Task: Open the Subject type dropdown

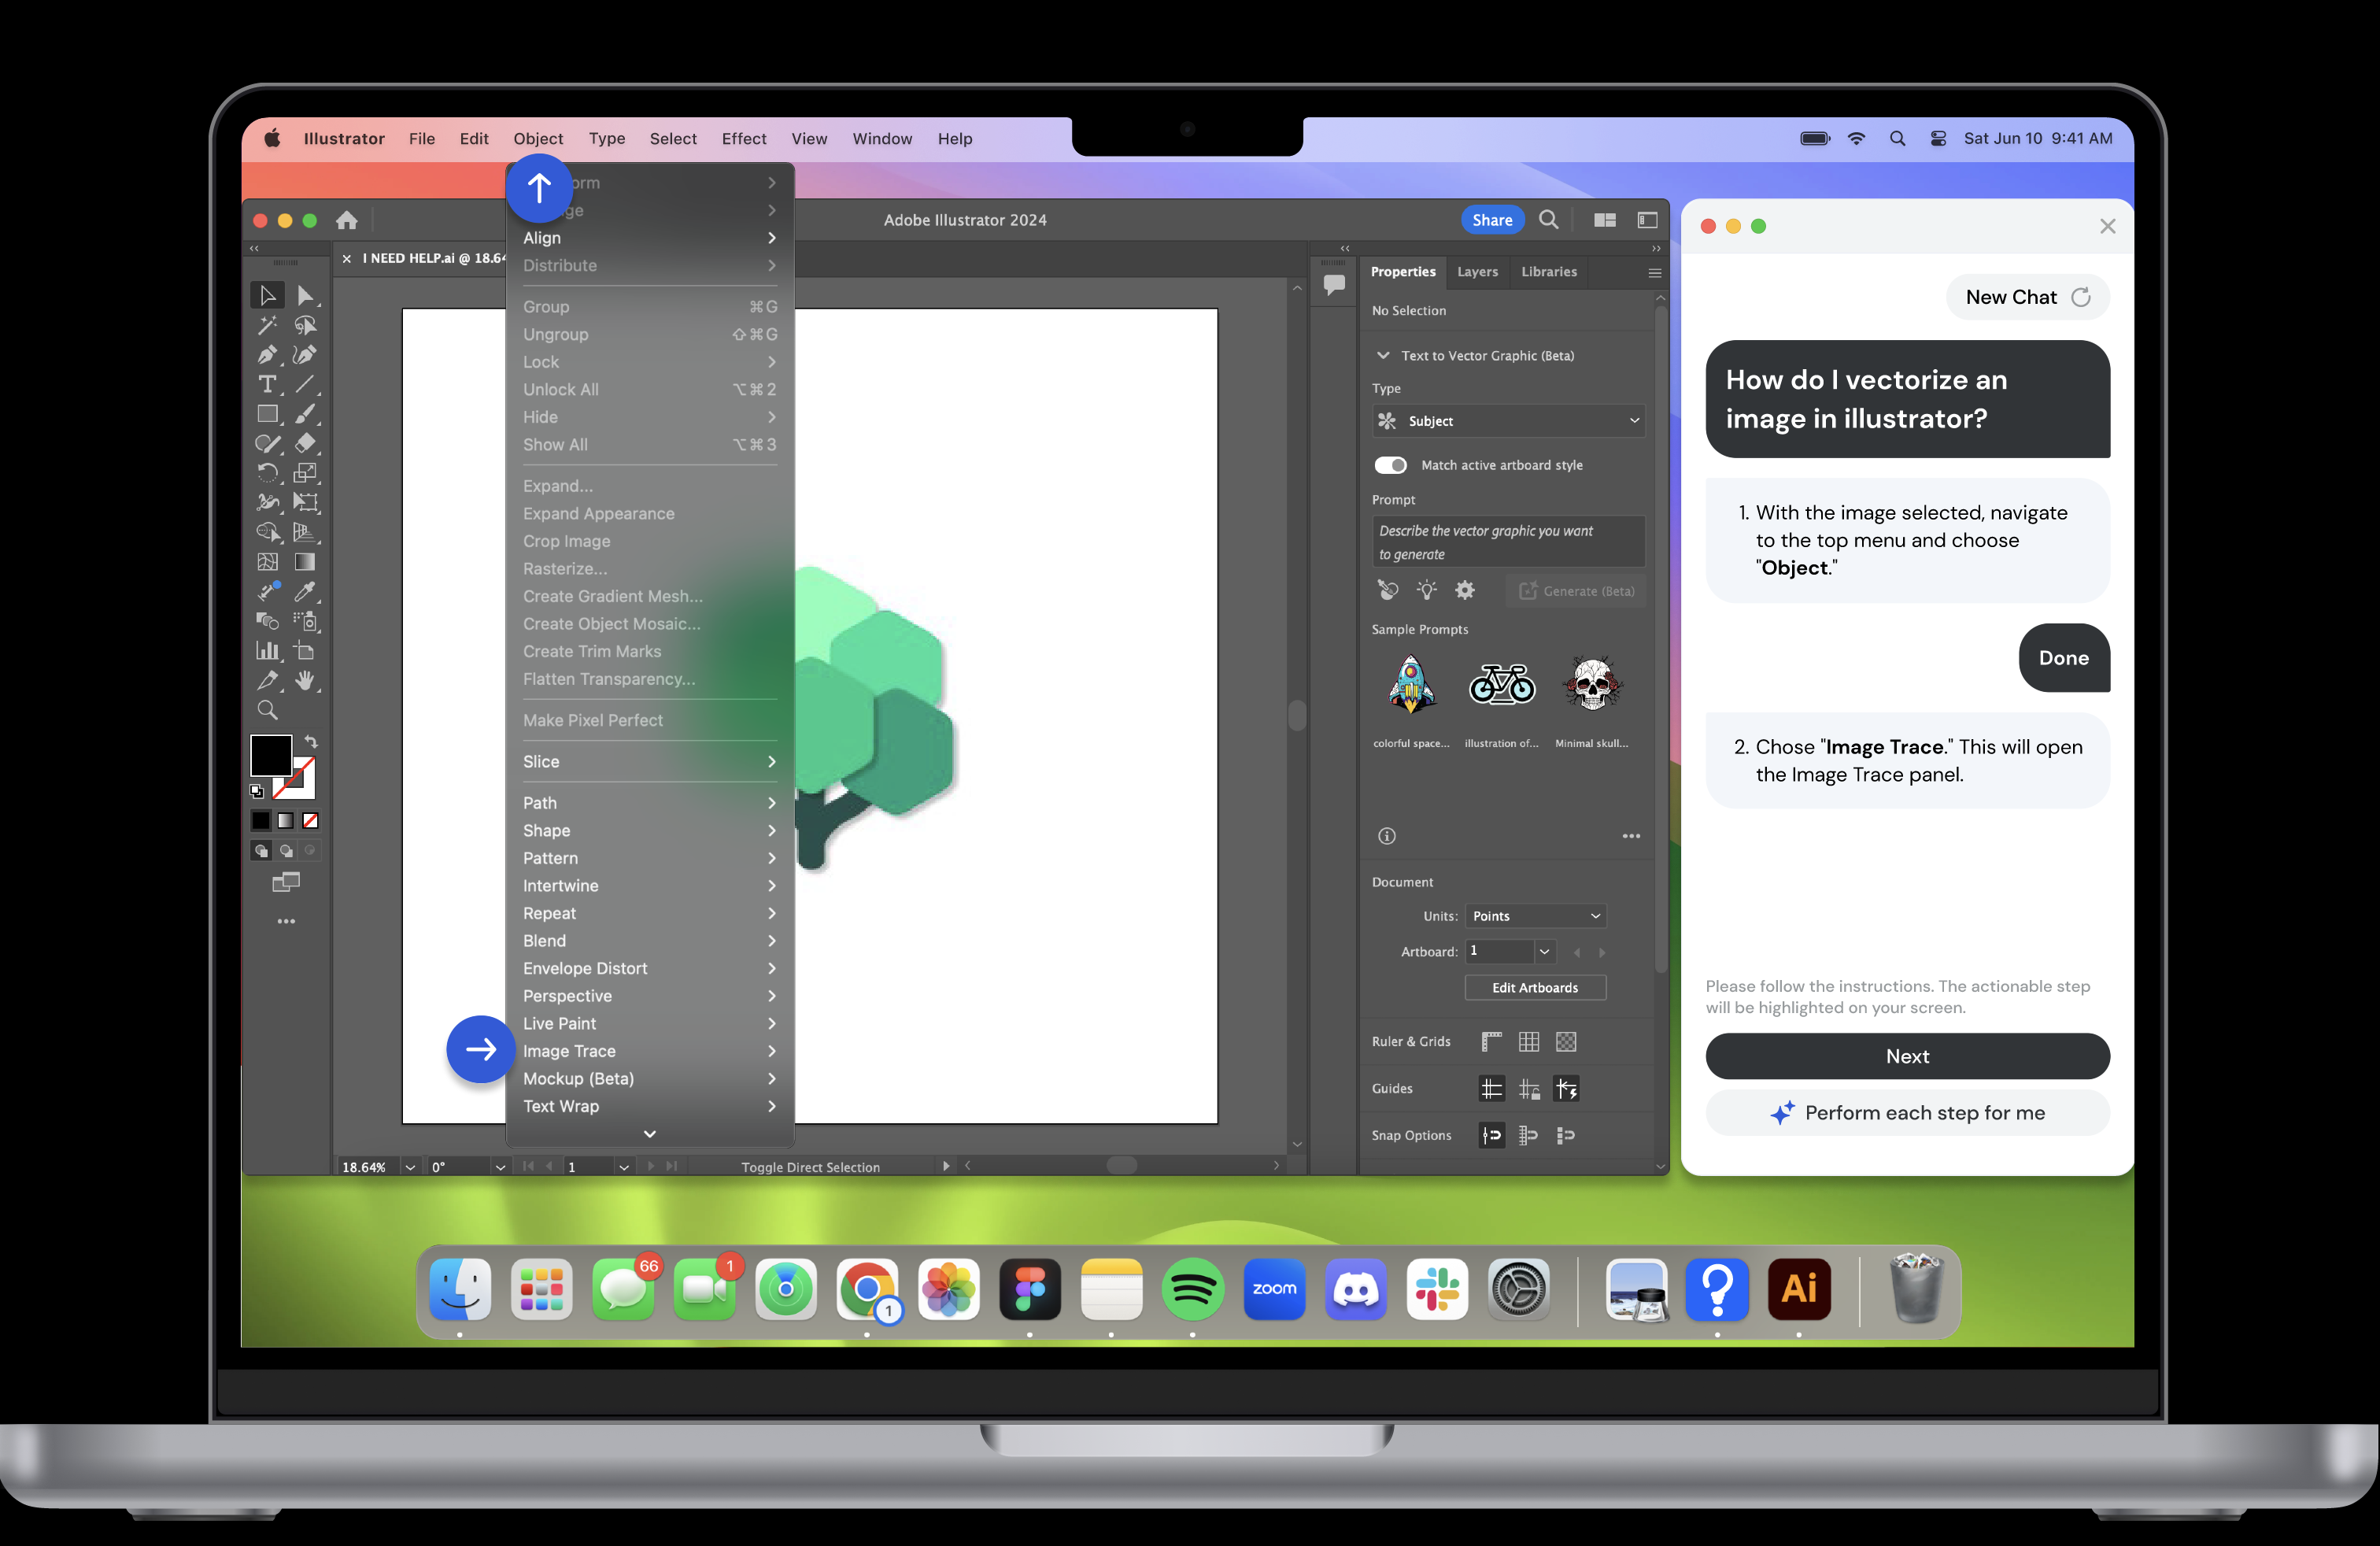Action: (x=1508, y=421)
